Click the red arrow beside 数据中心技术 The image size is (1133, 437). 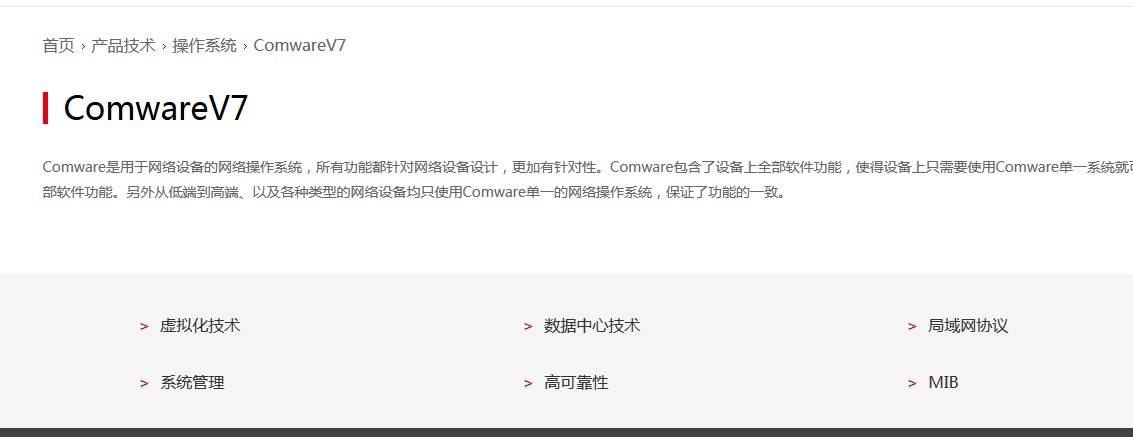point(528,326)
